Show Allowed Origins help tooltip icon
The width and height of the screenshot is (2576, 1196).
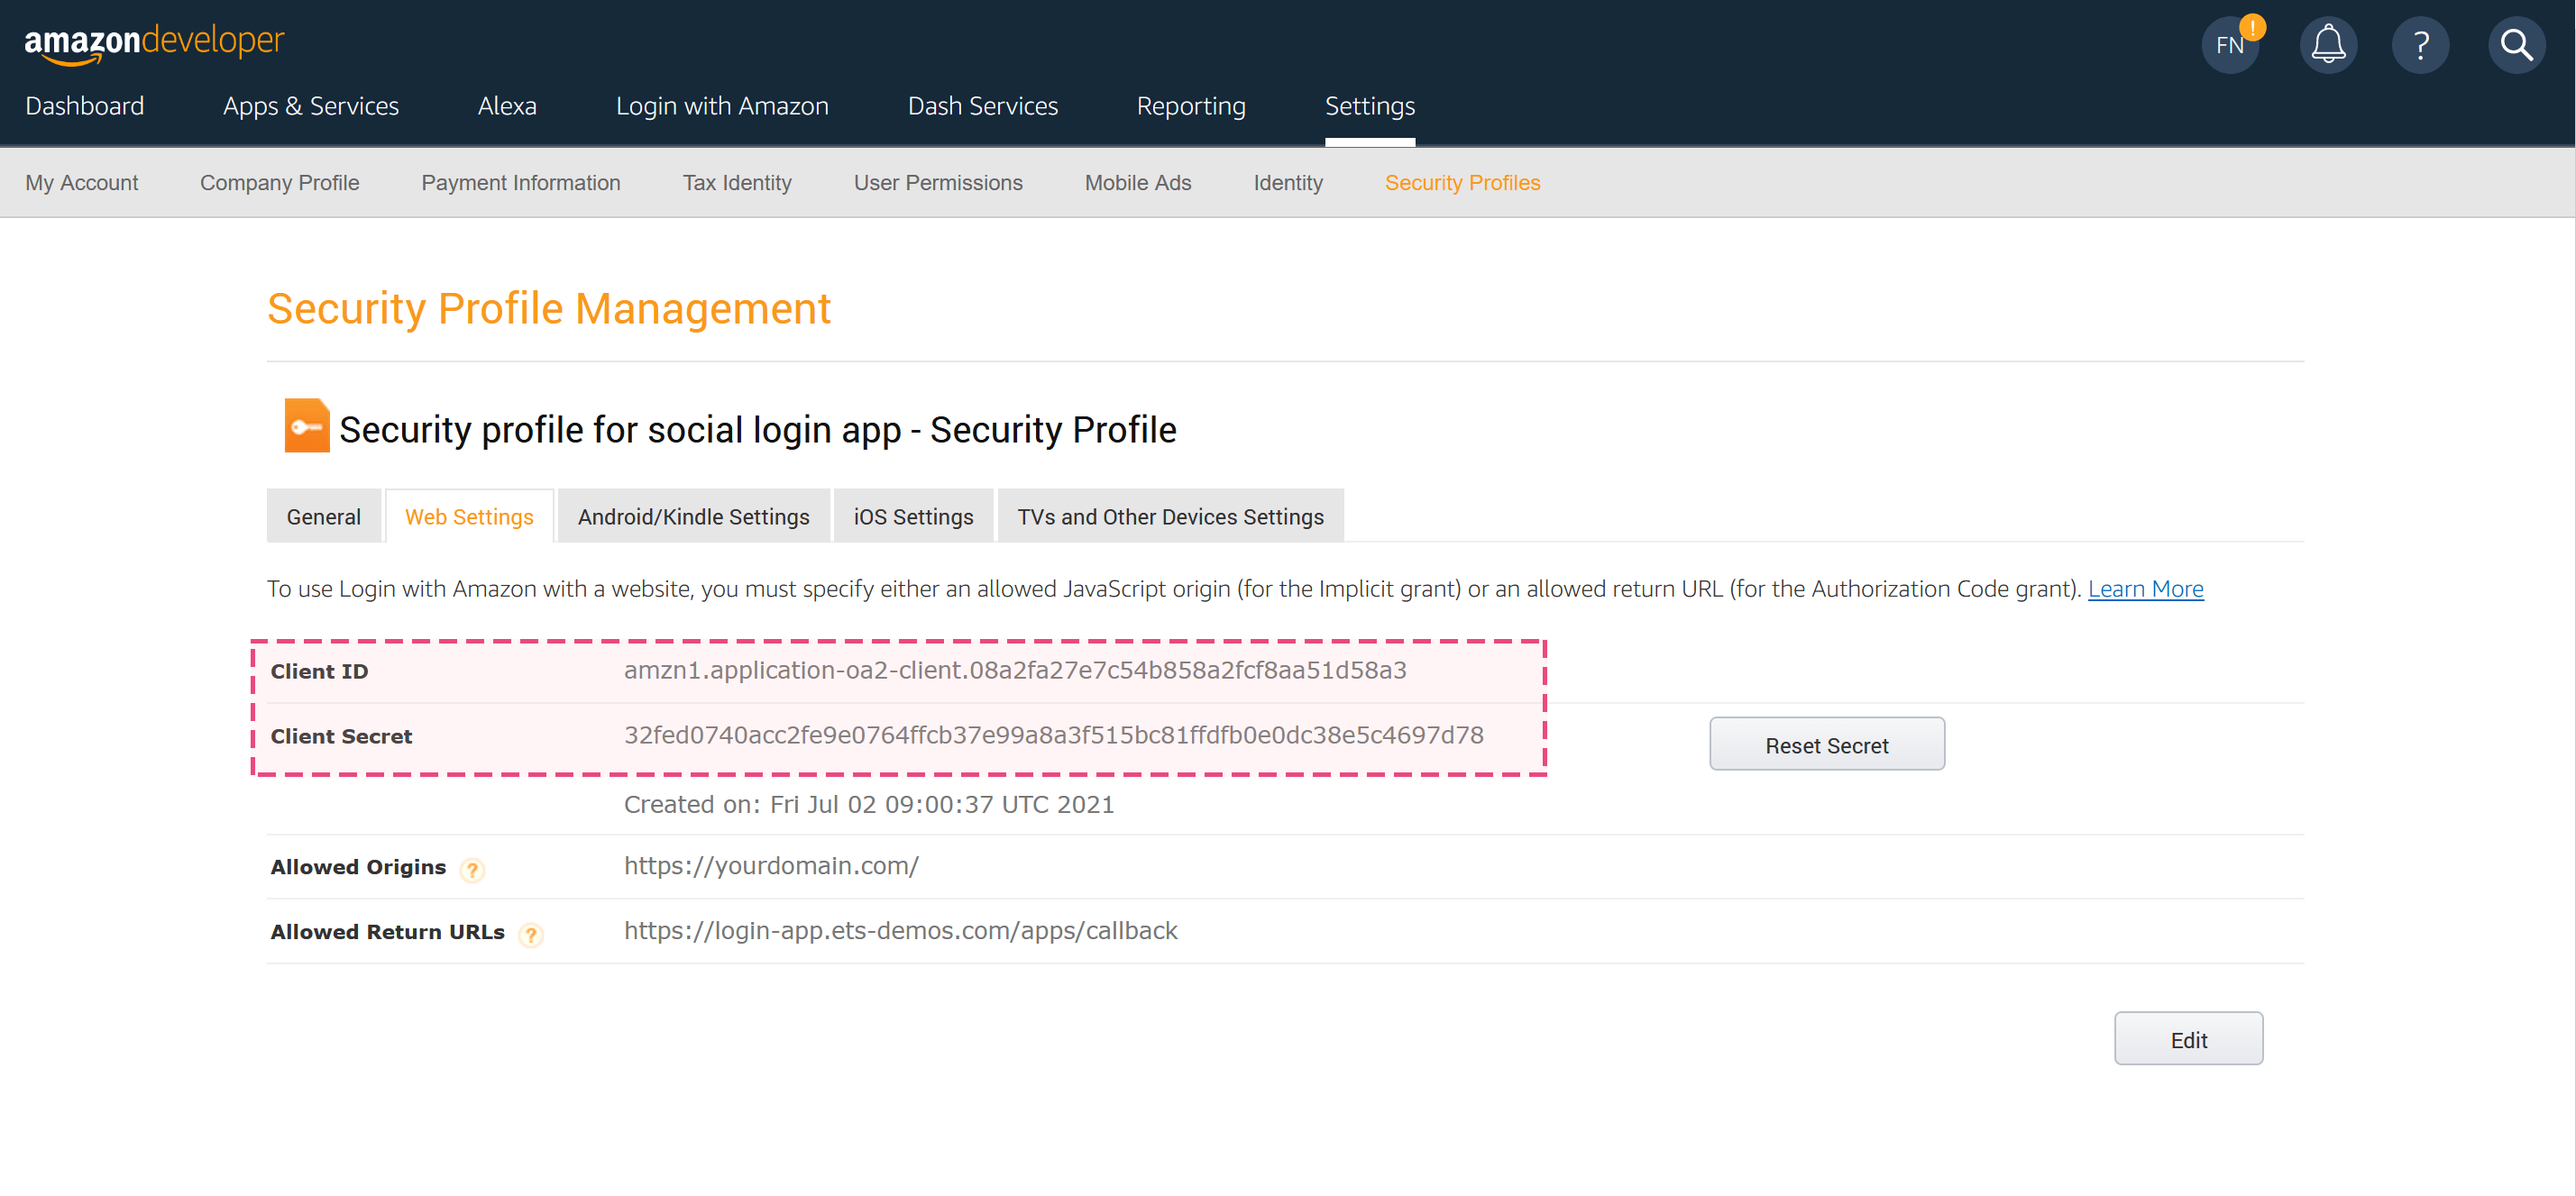[x=472, y=870]
